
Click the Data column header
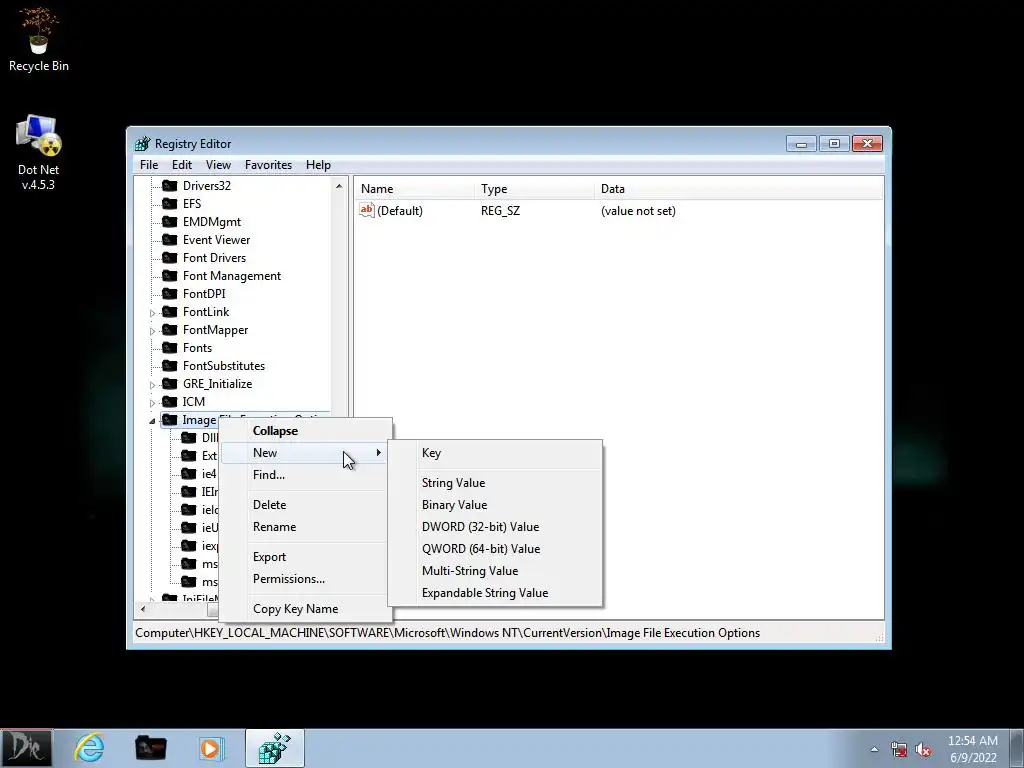(739, 189)
